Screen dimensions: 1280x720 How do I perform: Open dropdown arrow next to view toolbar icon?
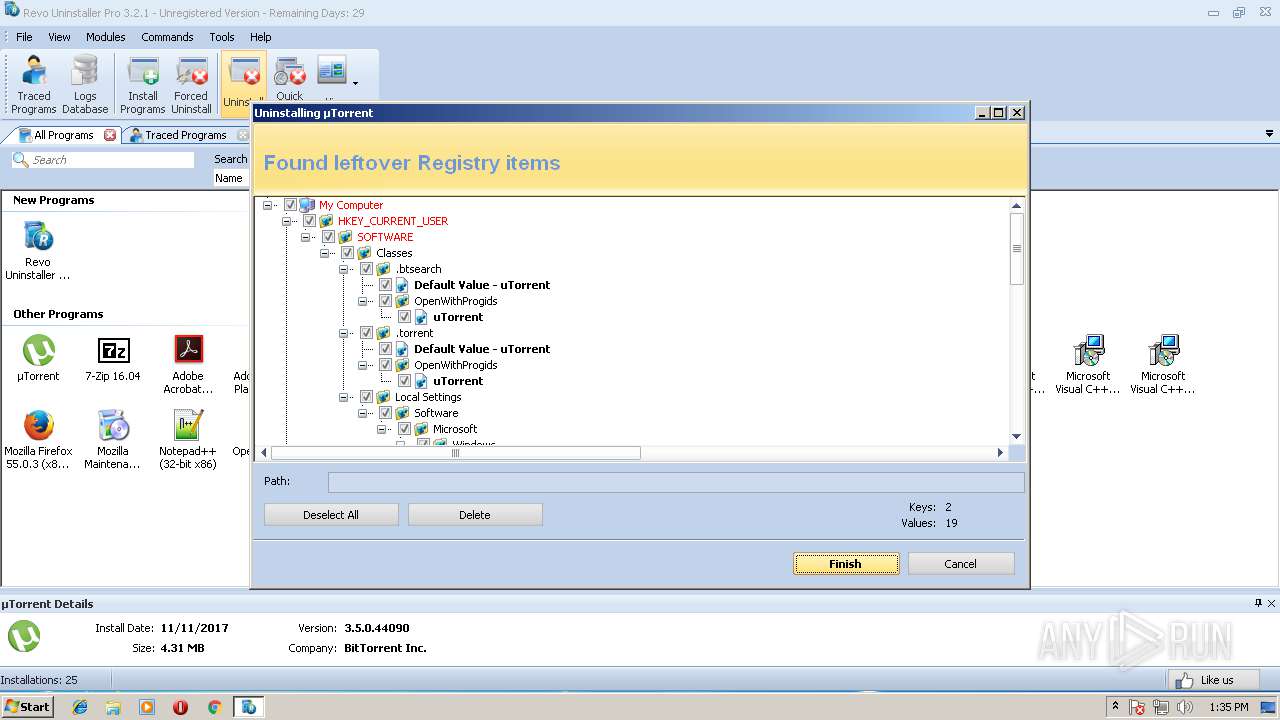[x=355, y=84]
